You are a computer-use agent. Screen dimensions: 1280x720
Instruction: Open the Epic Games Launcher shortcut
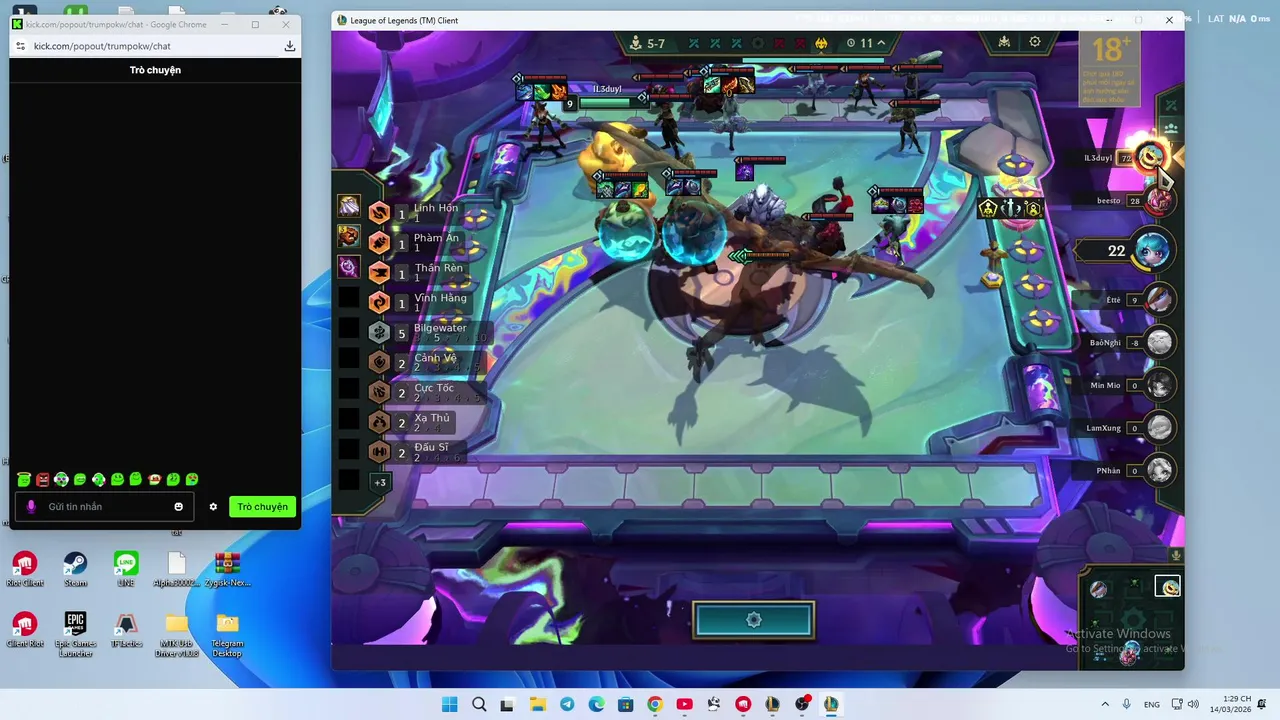(75, 634)
